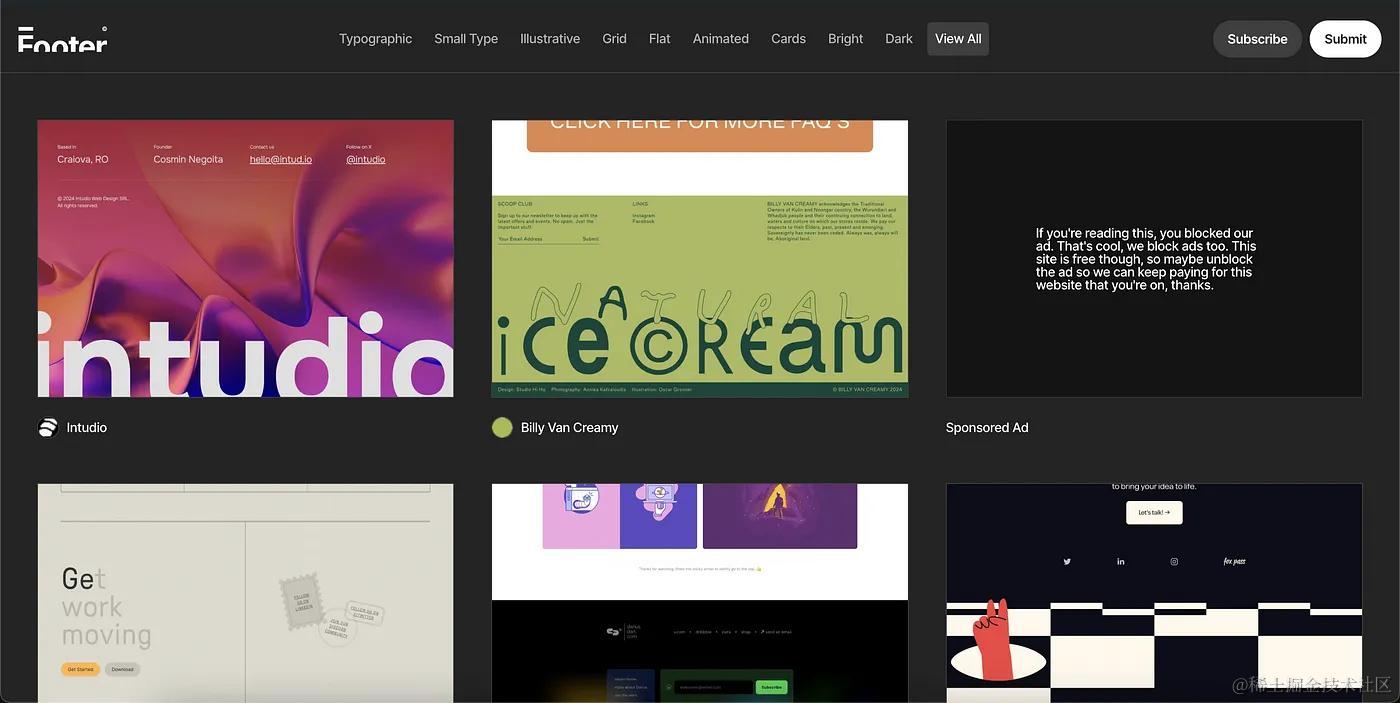Click the Twitter icon in checkerboard card
The image size is (1400, 703).
pyautogui.click(x=1067, y=562)
